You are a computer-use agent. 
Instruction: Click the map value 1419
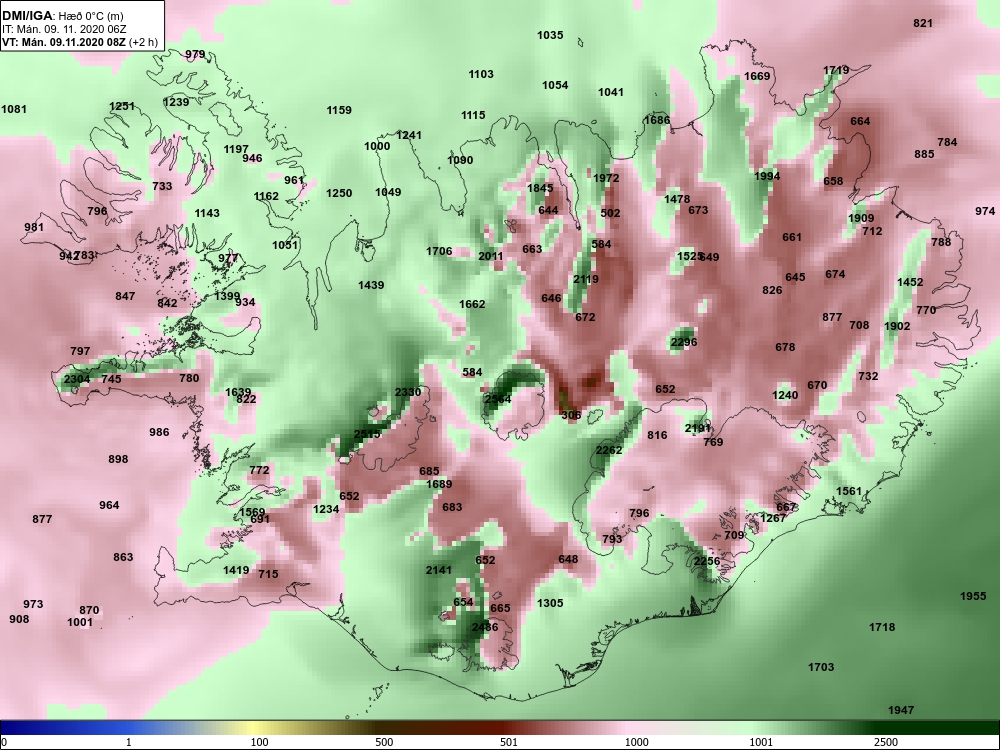point(236,570)
